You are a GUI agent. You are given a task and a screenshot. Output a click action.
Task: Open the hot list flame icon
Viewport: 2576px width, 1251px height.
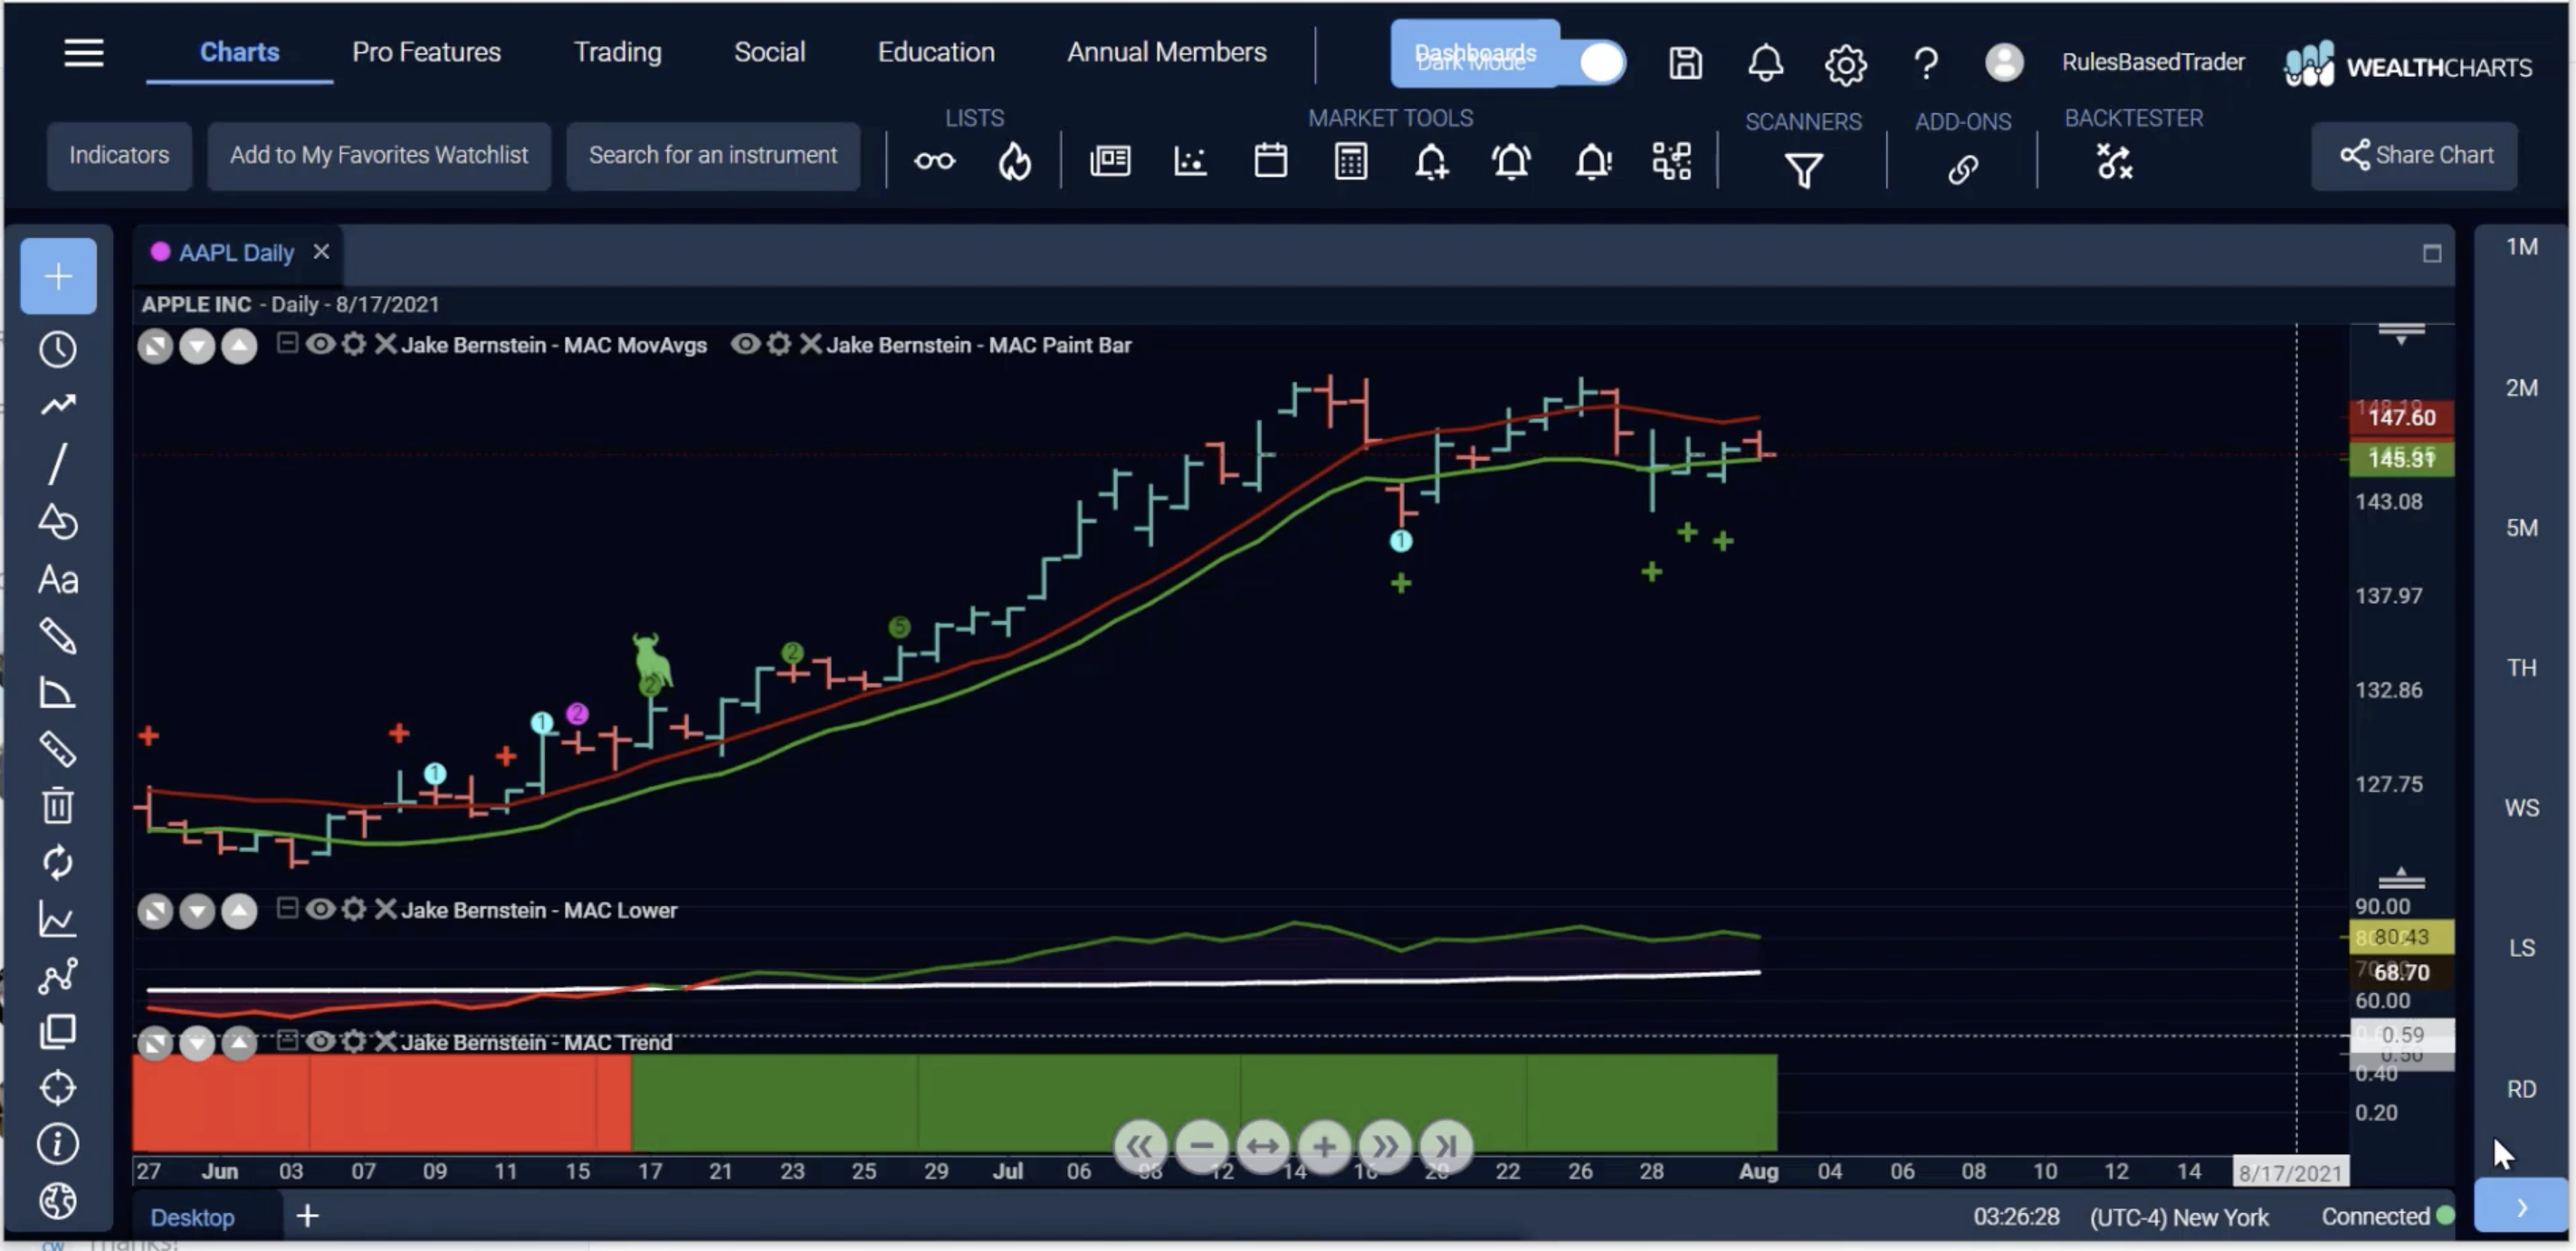click(1015, 161)
